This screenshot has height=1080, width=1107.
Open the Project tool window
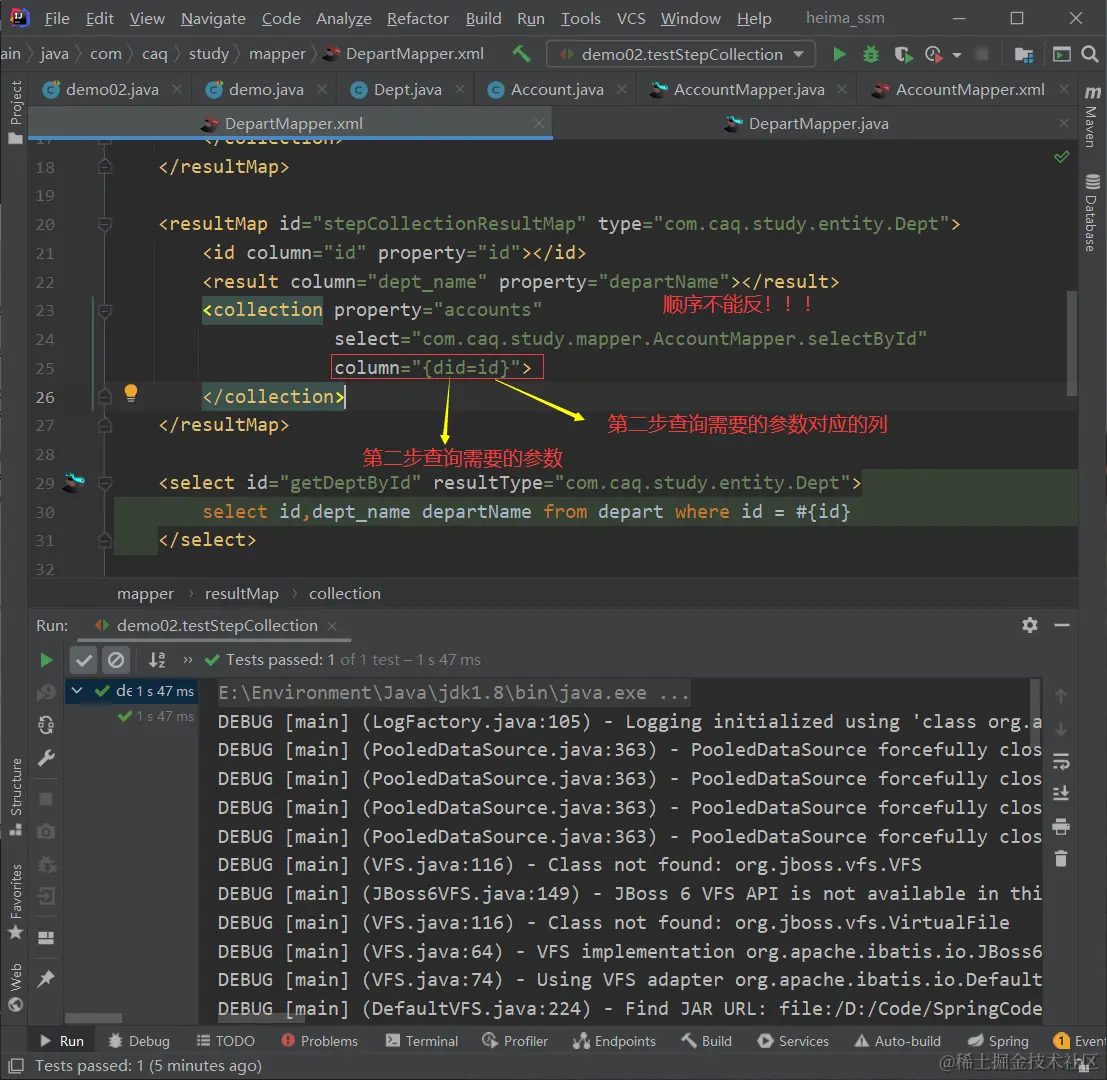(16, 112)
